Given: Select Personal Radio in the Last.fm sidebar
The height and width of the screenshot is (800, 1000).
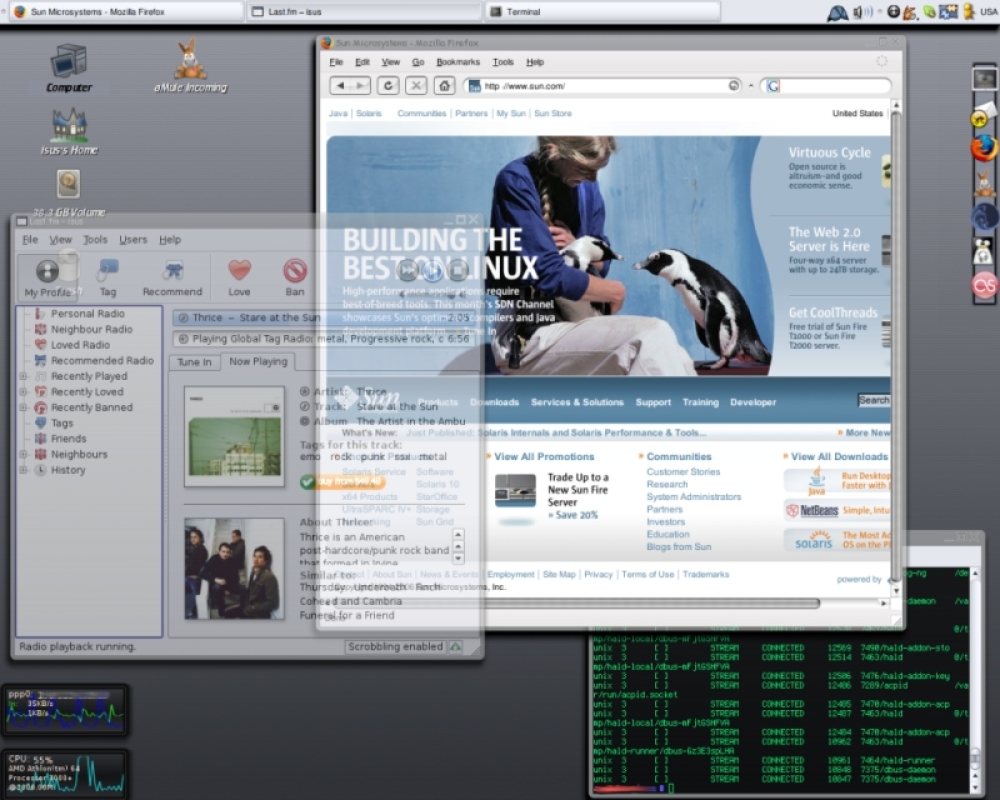Looking at the screenshot, I should [87, 313].
